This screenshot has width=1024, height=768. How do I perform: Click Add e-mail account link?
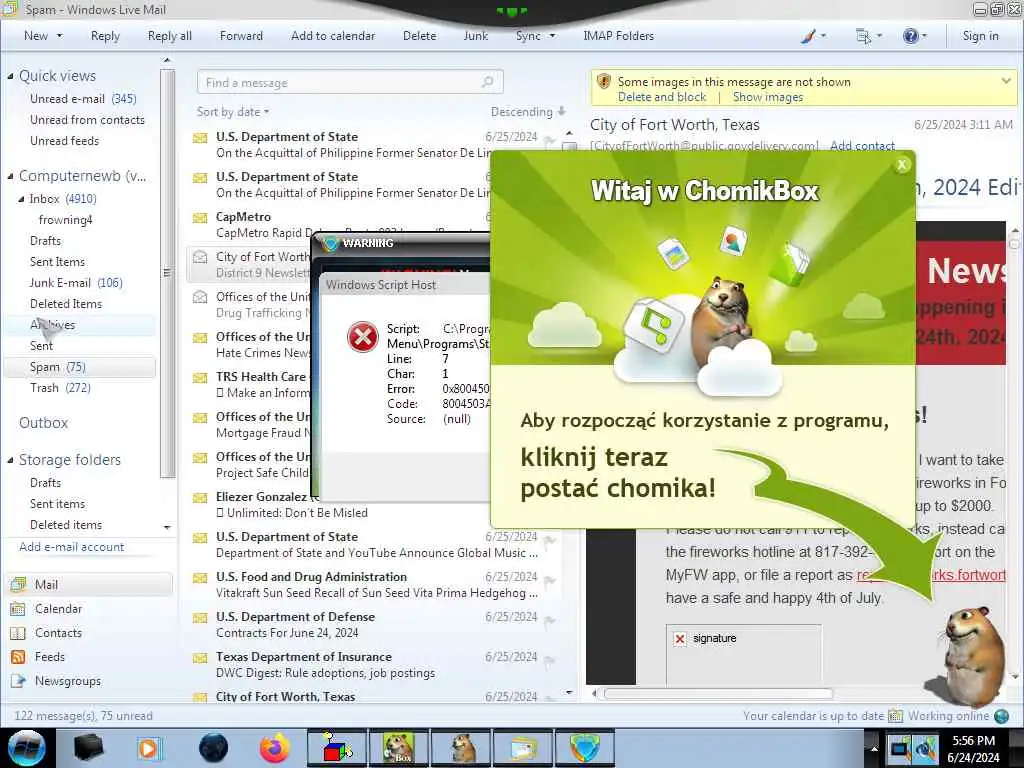click(71, 547)
